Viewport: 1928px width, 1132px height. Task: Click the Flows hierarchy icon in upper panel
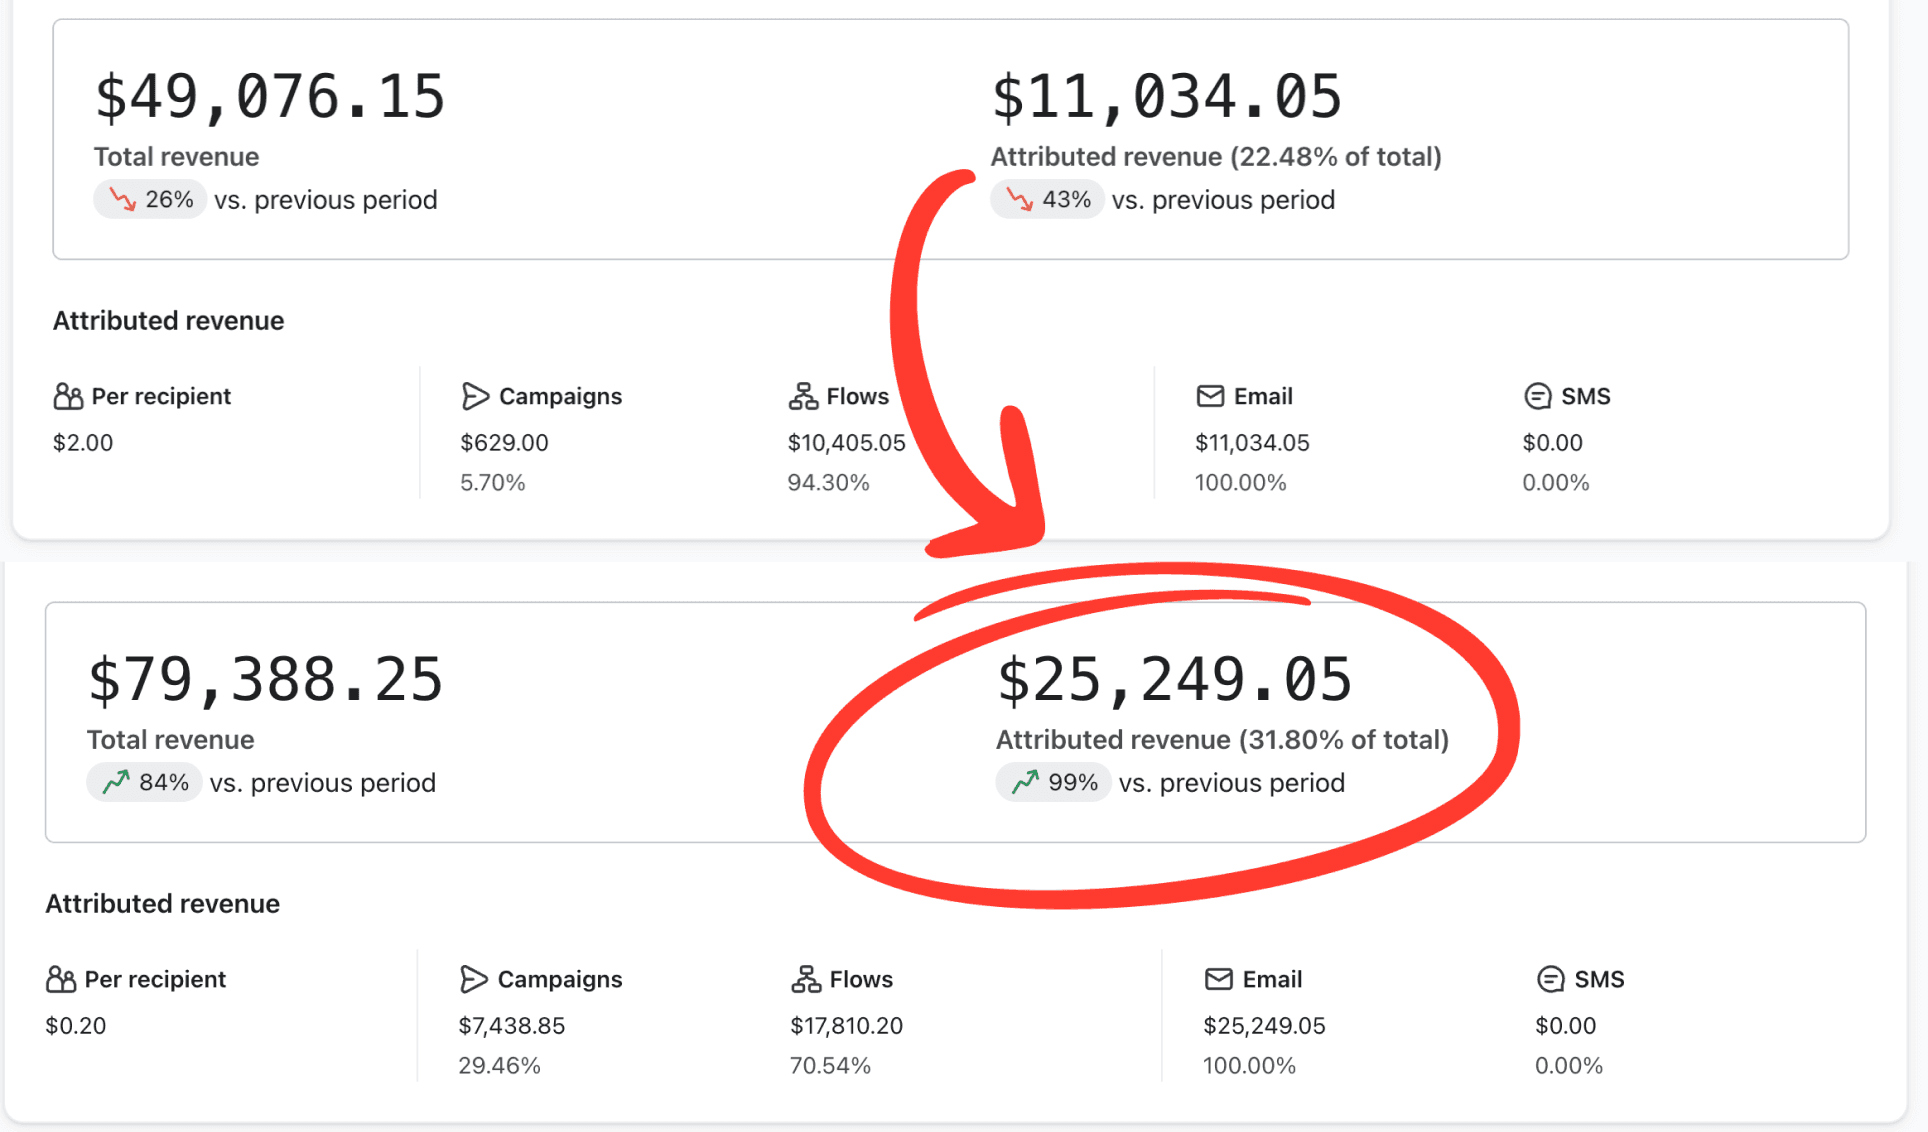[803, 397]
